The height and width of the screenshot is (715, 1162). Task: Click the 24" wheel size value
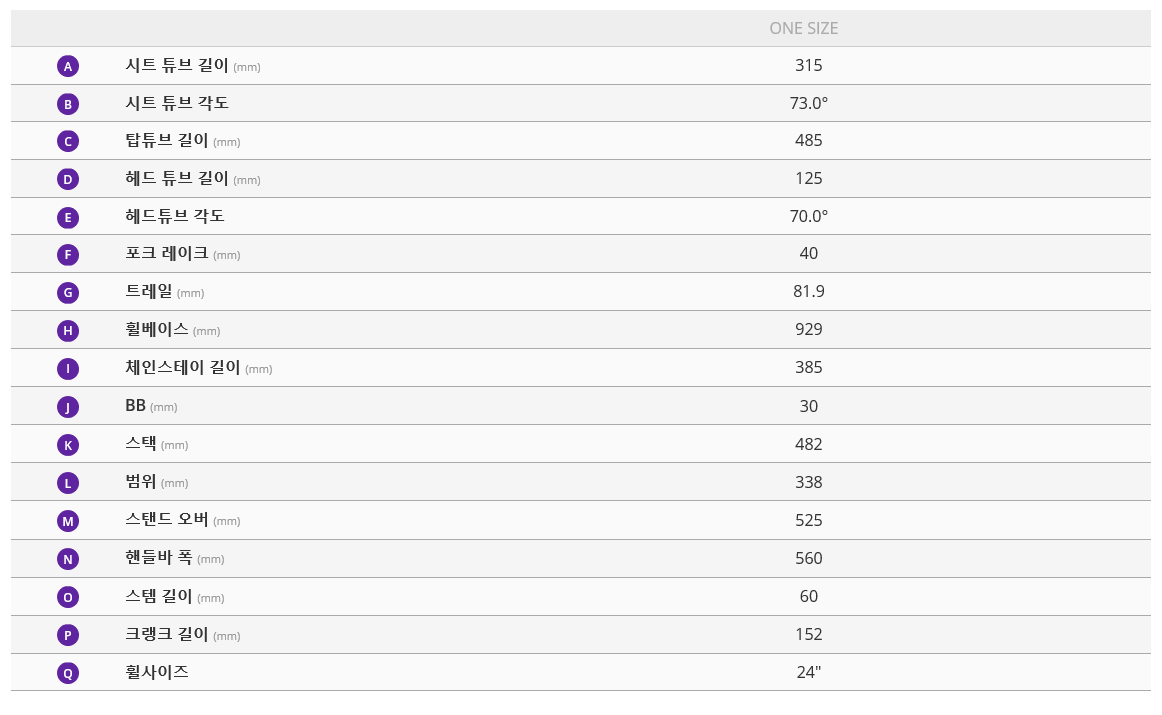pos(808,672)
